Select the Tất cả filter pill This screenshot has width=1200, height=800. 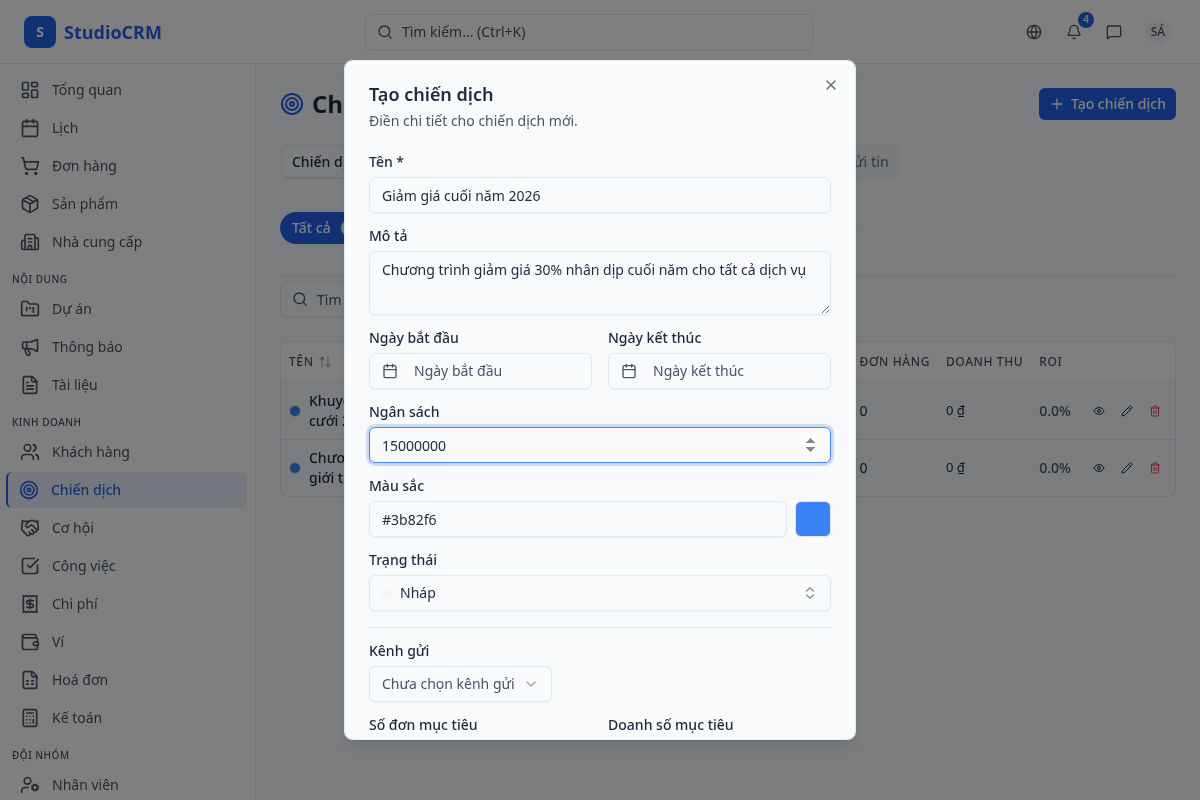310,228
